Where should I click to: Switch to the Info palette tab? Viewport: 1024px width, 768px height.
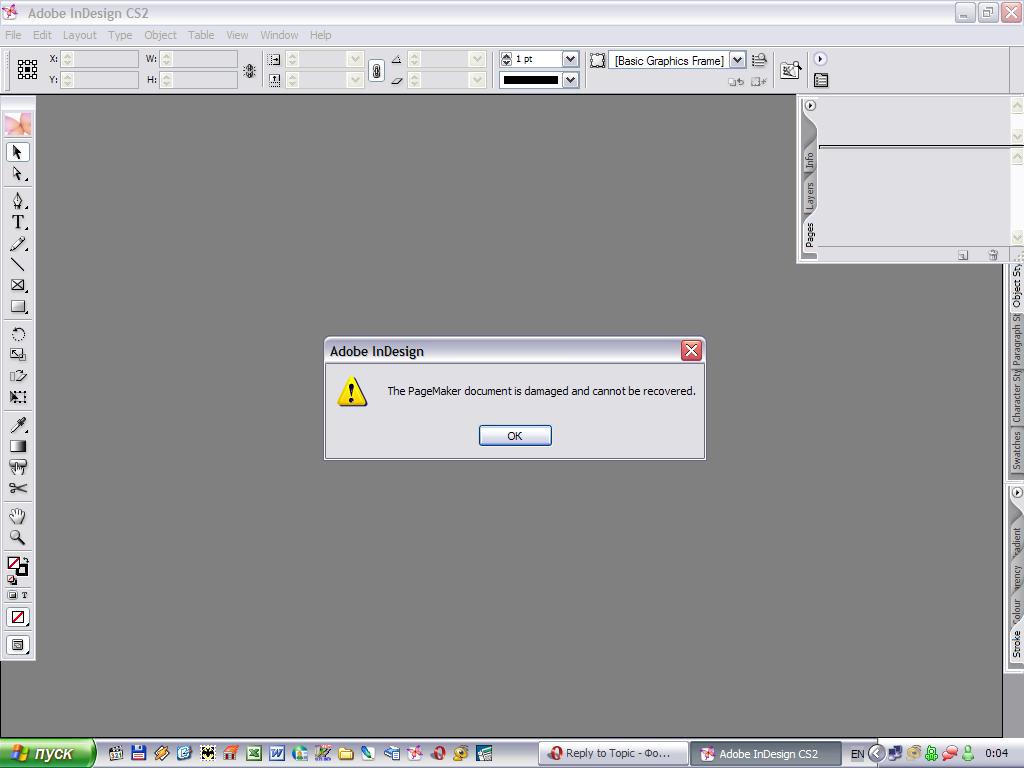[x=810, y=160]
